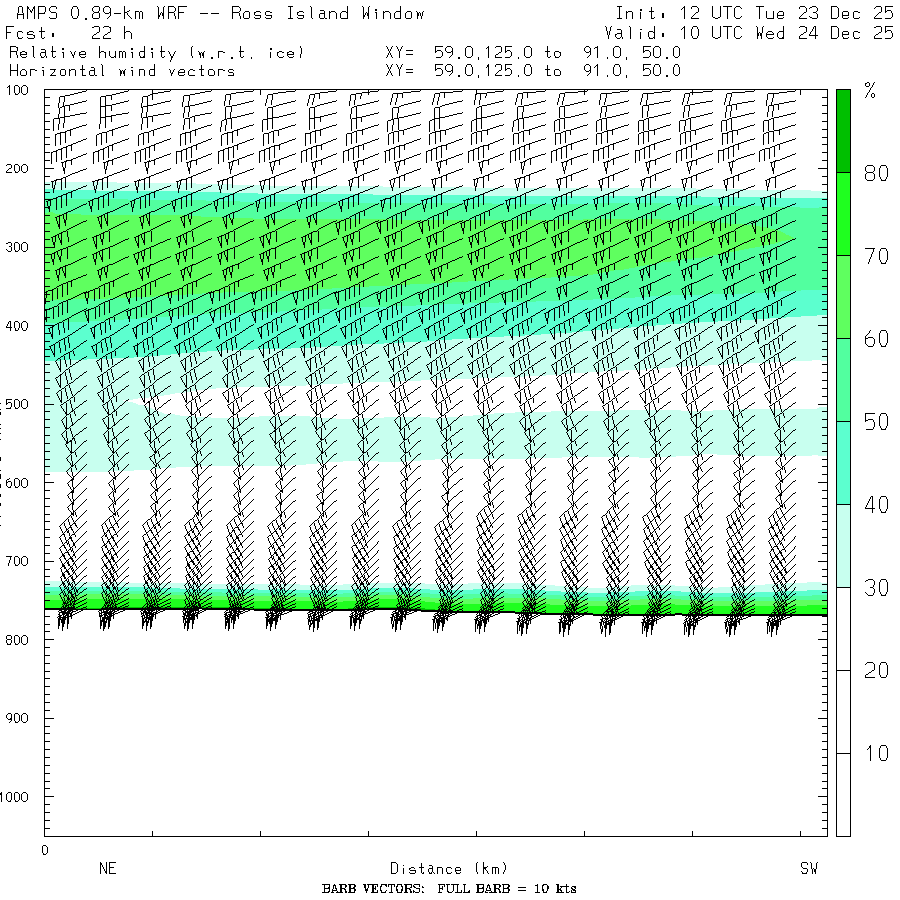The width and height of the screenshot is (900, 900).
Task: Click the Distance (km) axis title
Action: [x=440, y=869]
